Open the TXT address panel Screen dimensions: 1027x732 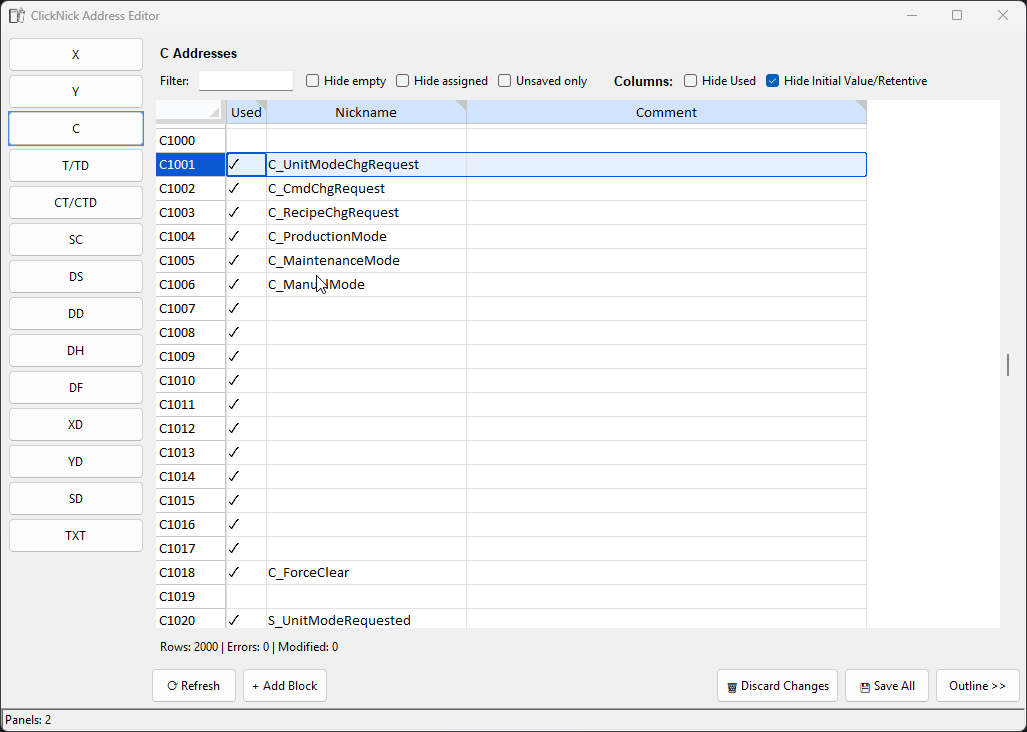[x=76, y=536]
